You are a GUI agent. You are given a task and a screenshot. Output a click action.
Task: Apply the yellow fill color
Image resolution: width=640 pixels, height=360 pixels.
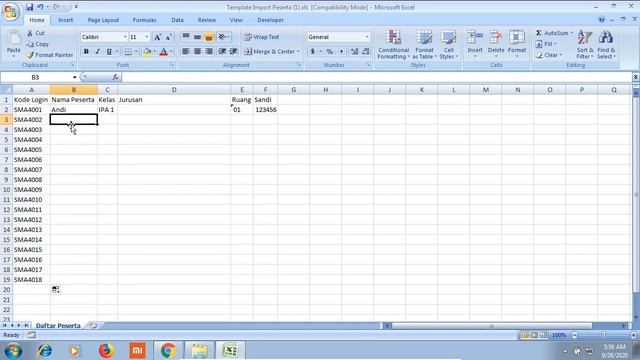pyautogui.click(x=147, y=52)
